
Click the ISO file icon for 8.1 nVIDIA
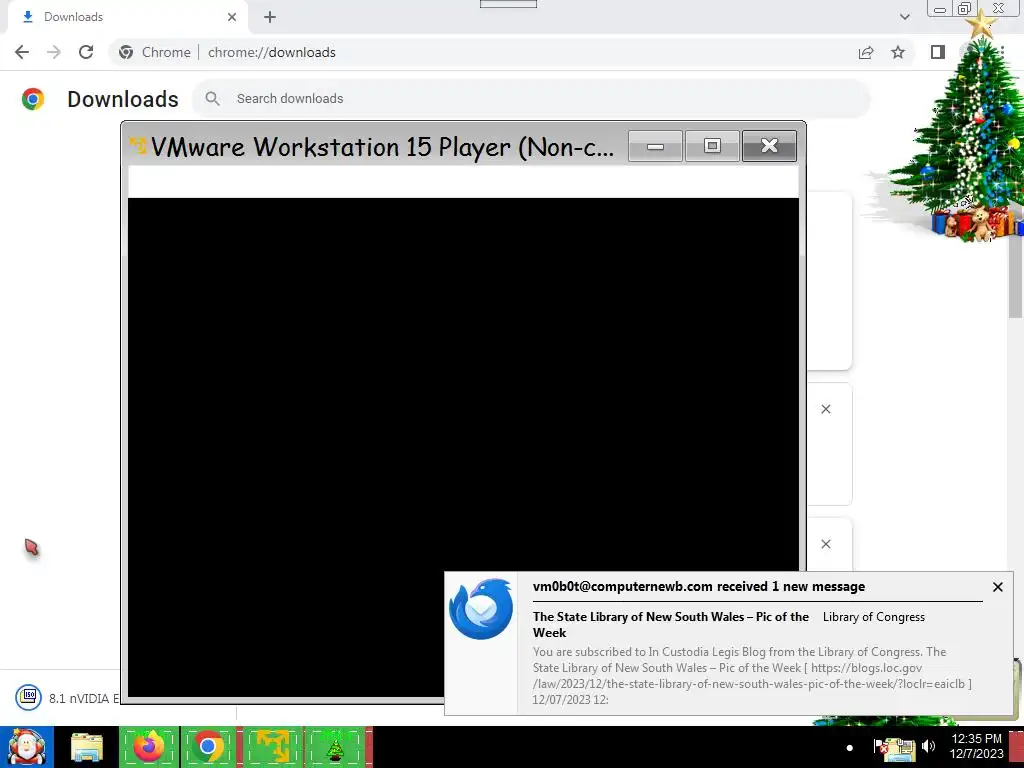click(29, 697)
